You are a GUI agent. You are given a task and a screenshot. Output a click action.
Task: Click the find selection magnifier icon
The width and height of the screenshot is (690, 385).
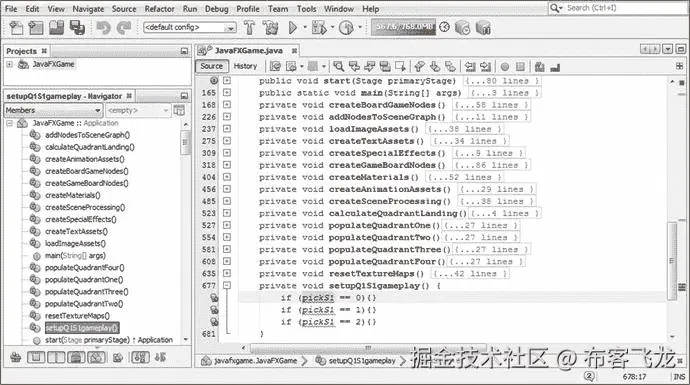[338, 66]
